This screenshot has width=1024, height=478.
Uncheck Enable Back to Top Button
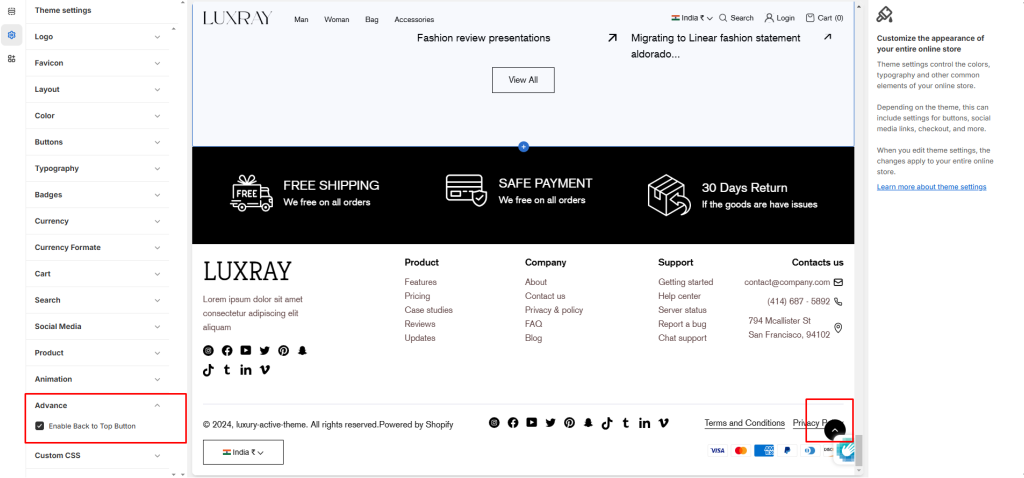point(40,426)
